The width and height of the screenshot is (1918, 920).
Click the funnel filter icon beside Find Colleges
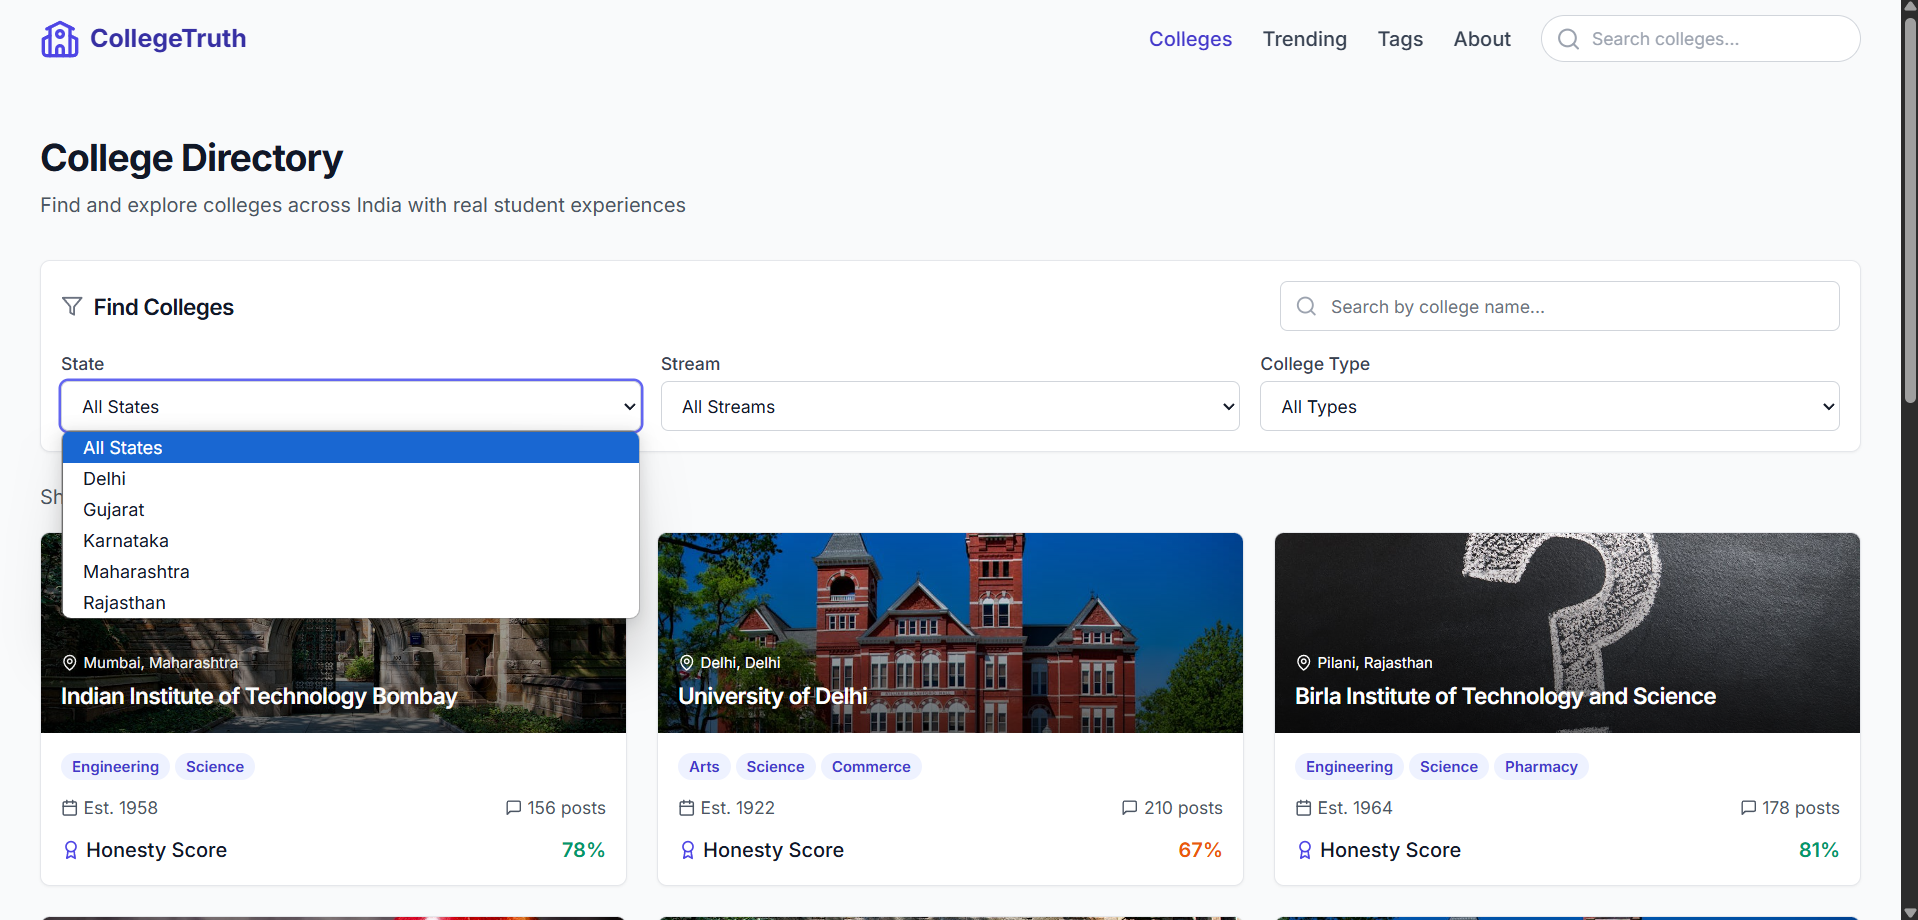click(x=72, y=306)
